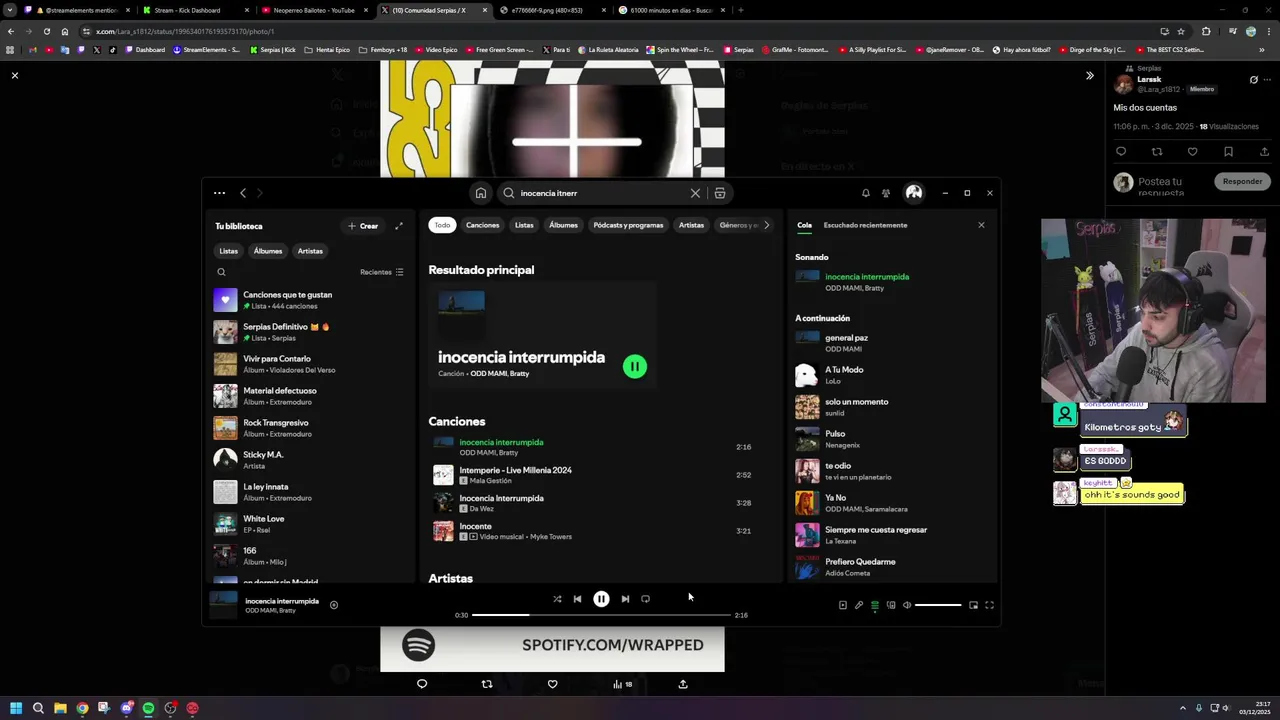The image size is (1280, 720).
Task: Open Vivir para Contarlo album
Action: pyautogui.click(x=310, y=364)
